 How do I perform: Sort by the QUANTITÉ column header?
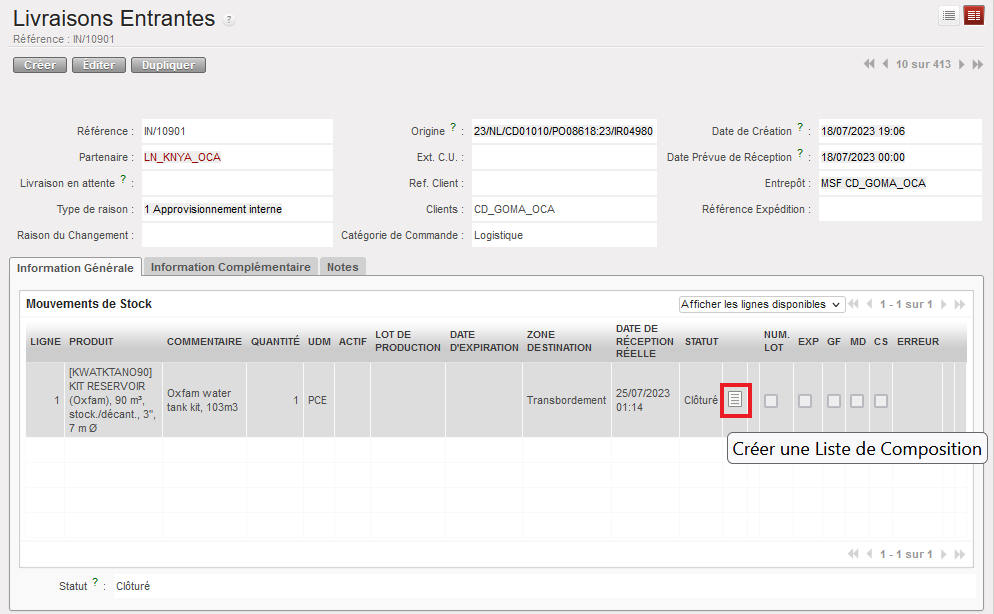[x=275, y=341]
